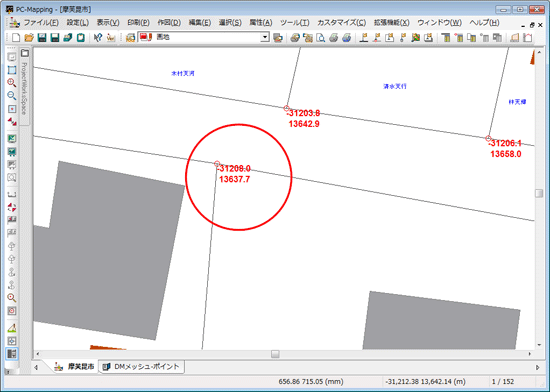Open the layer selection dropdown arrow

coord(265,37)
